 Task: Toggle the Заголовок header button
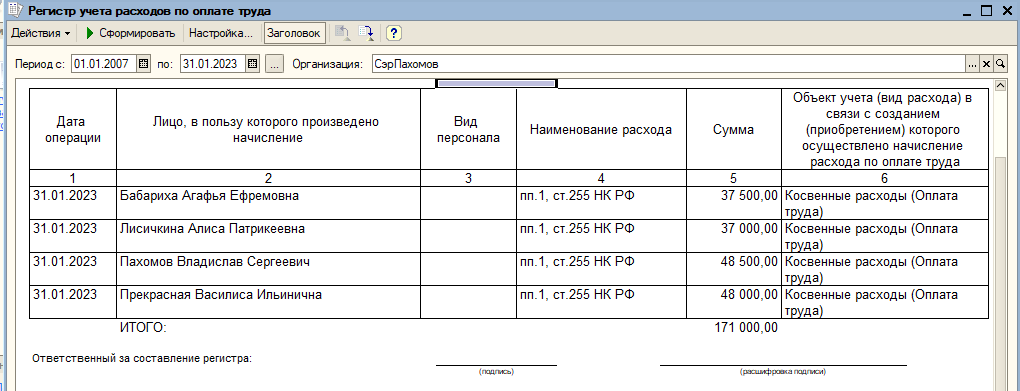[x=295, y=33]
